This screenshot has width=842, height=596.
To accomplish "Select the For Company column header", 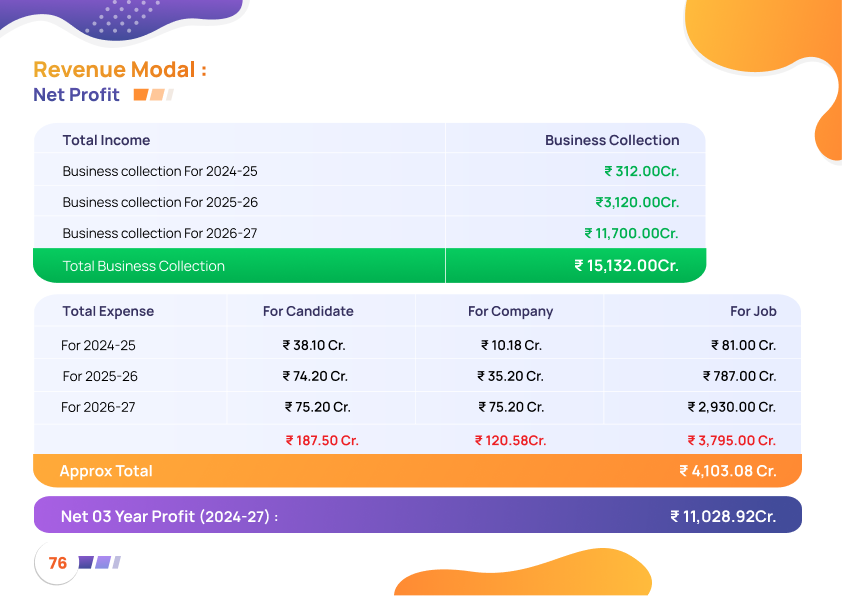I will pos(510,311).
